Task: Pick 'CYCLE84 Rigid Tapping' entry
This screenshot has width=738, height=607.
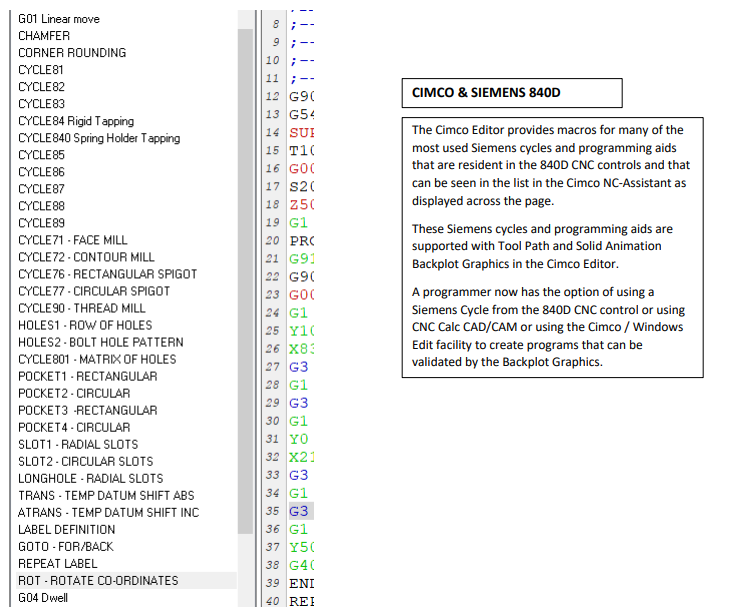Action: click(76, 121)
